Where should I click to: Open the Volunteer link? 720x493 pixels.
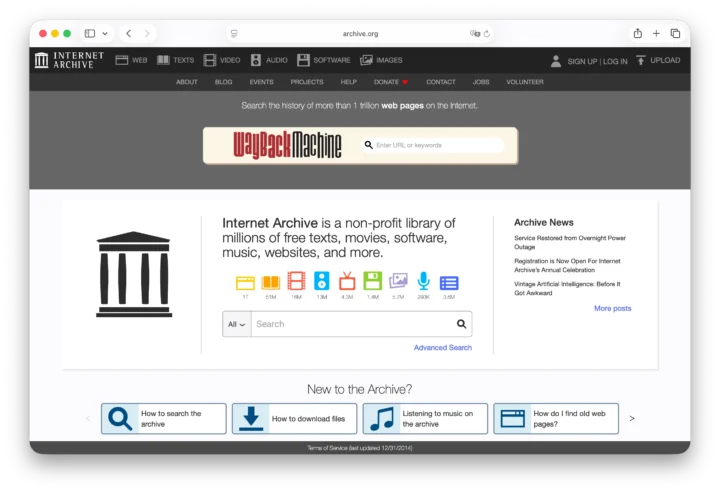(525, 82)
